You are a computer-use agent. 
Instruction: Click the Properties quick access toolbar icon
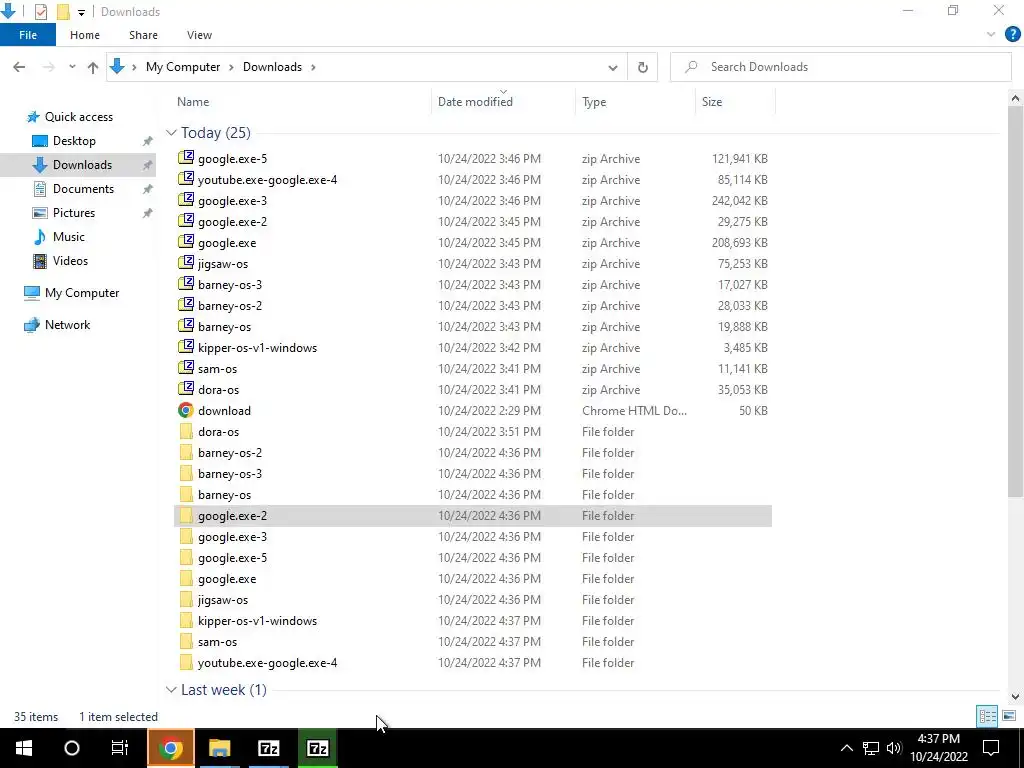(40, 12)
